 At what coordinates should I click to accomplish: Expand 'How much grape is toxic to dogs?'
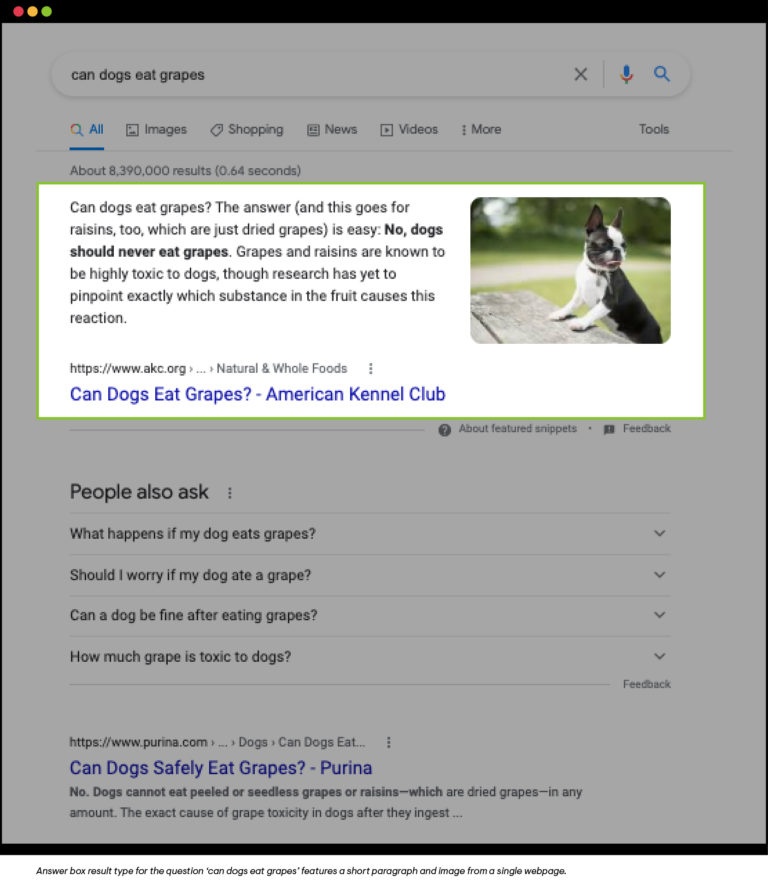(x=370, y=657)
